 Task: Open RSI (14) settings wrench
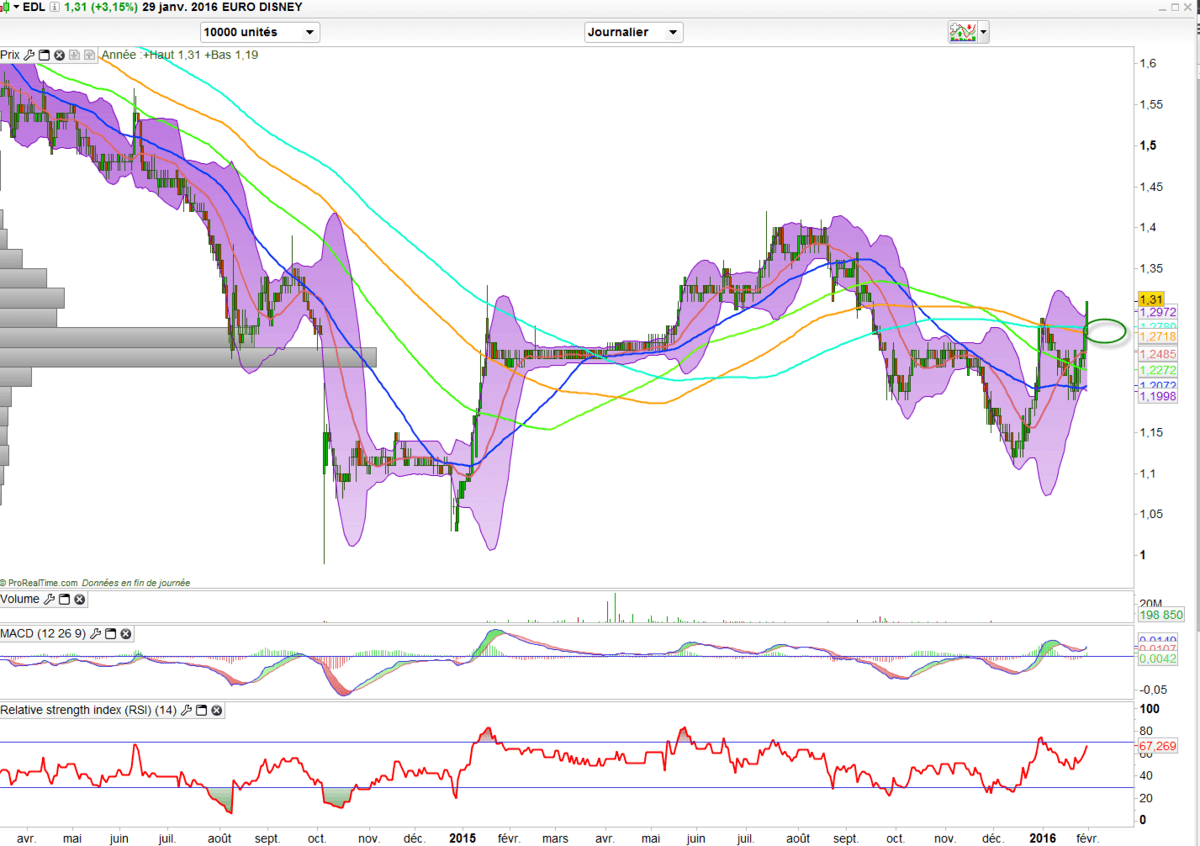pos(186,711)
